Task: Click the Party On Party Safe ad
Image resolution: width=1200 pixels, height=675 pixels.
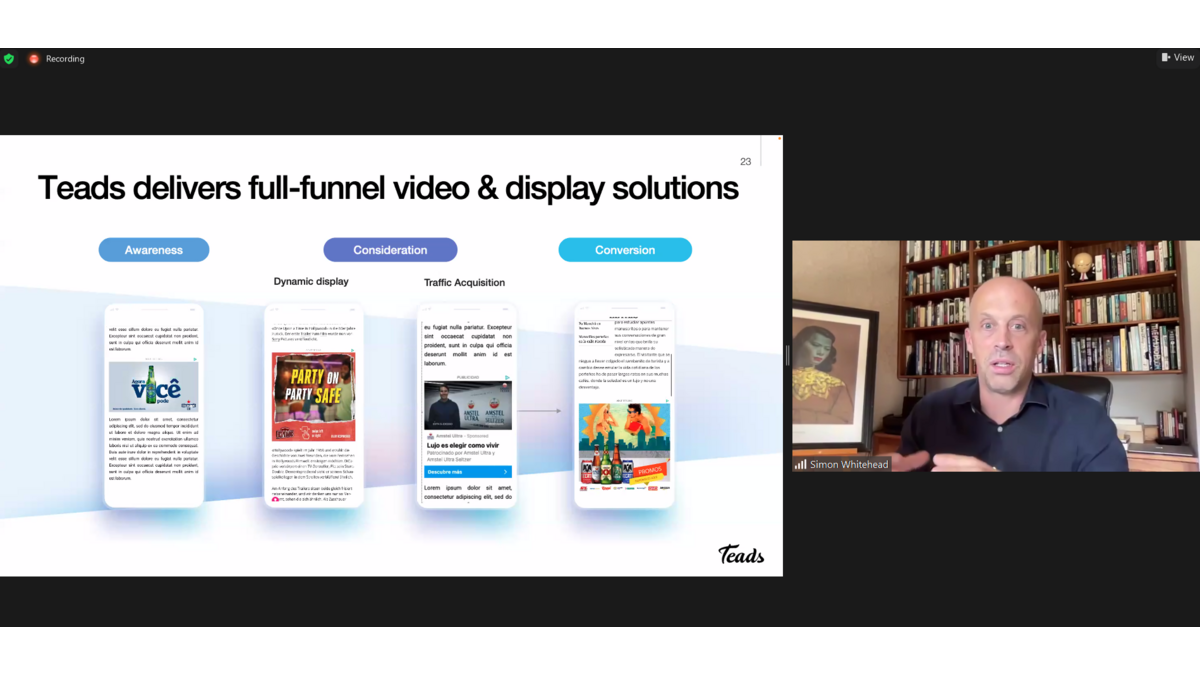Action: point(314,396)
